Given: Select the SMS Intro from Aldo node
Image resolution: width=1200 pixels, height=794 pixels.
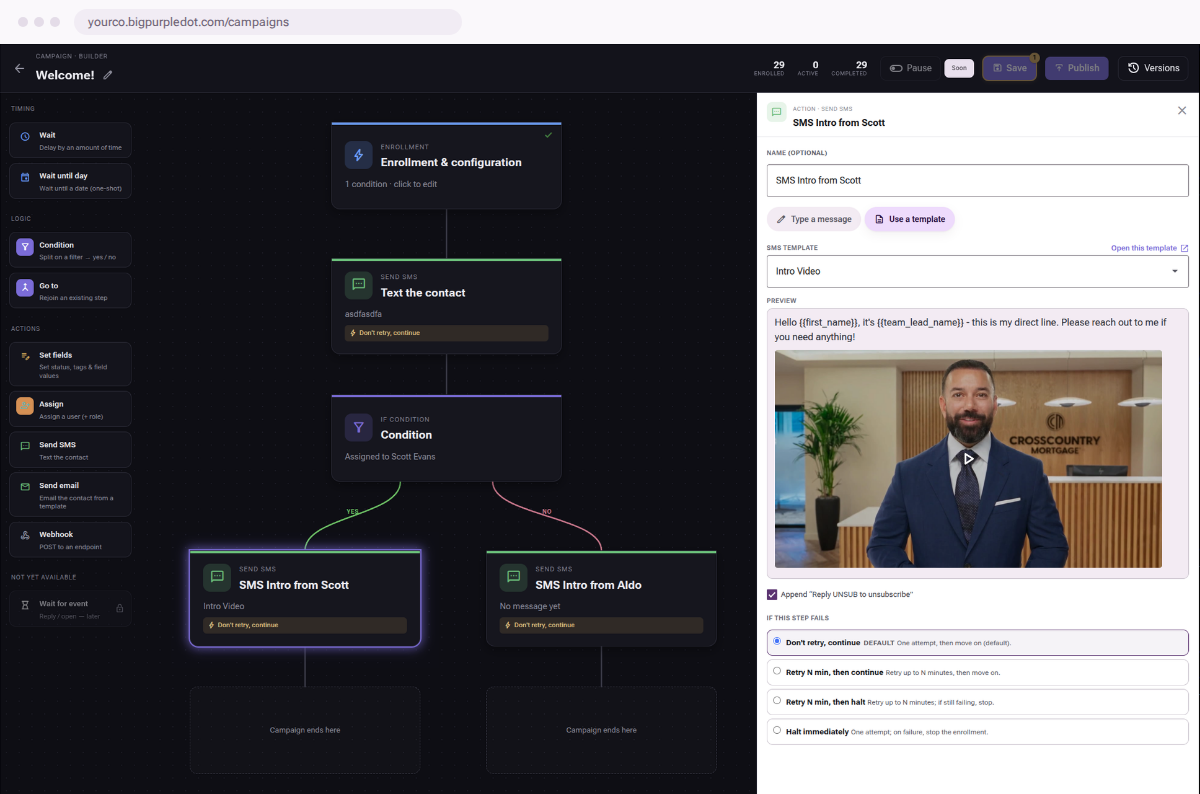Looking at the screenshot, I should click(x=601, y=598).
